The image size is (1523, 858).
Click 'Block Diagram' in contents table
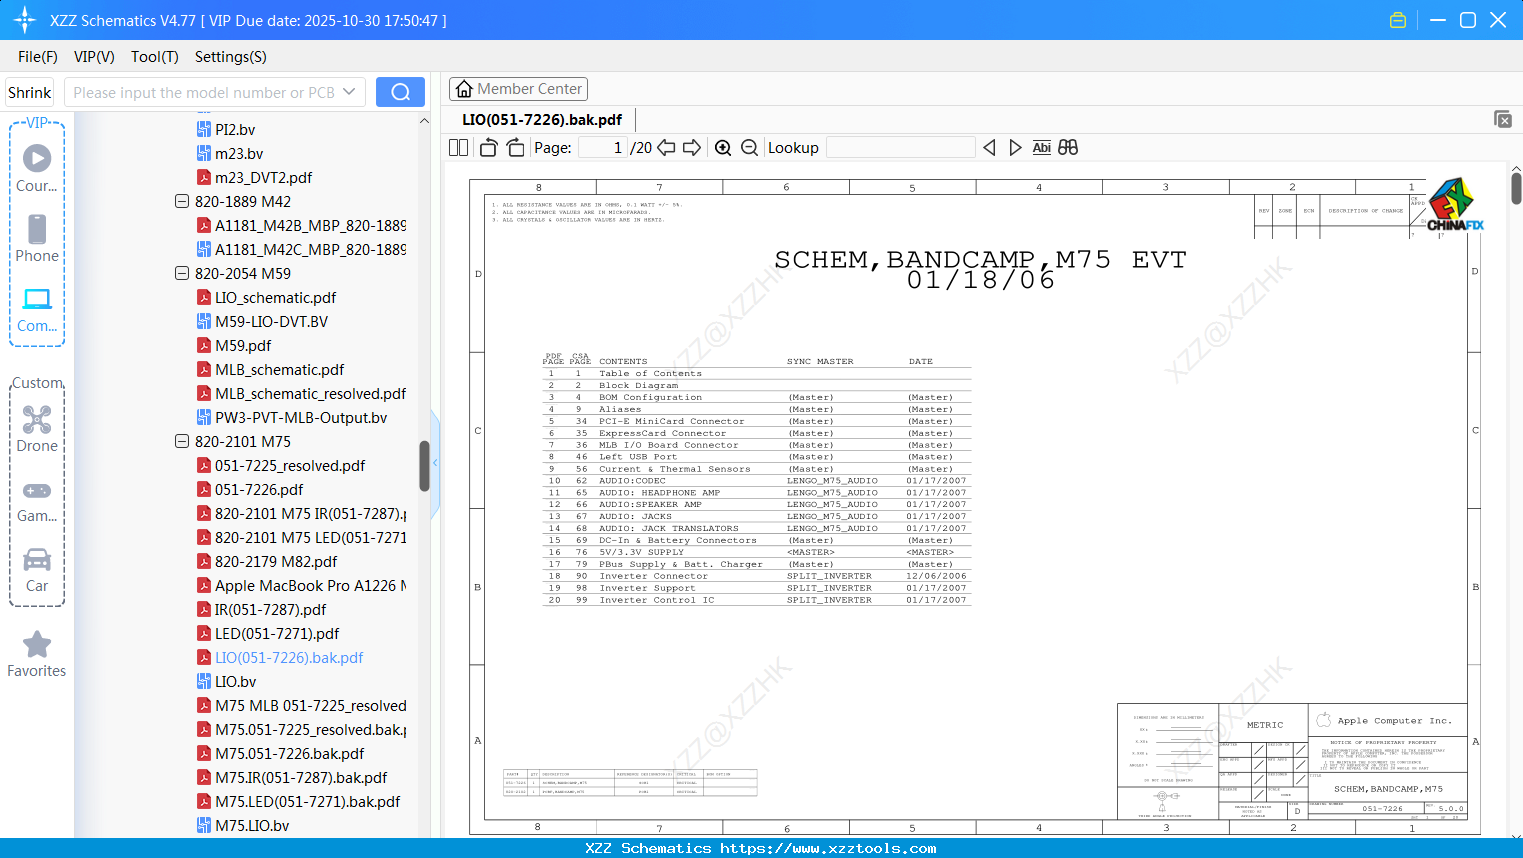[638, 385]
